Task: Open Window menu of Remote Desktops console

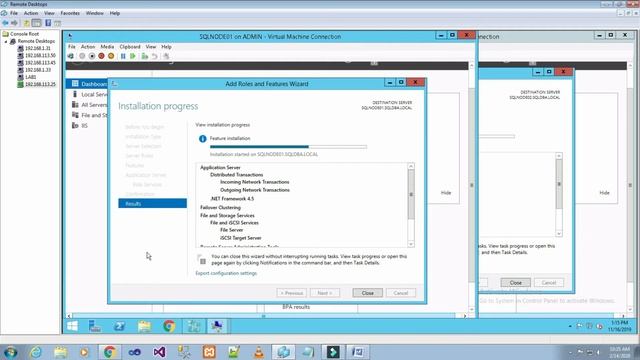Action: click(95, 13)
